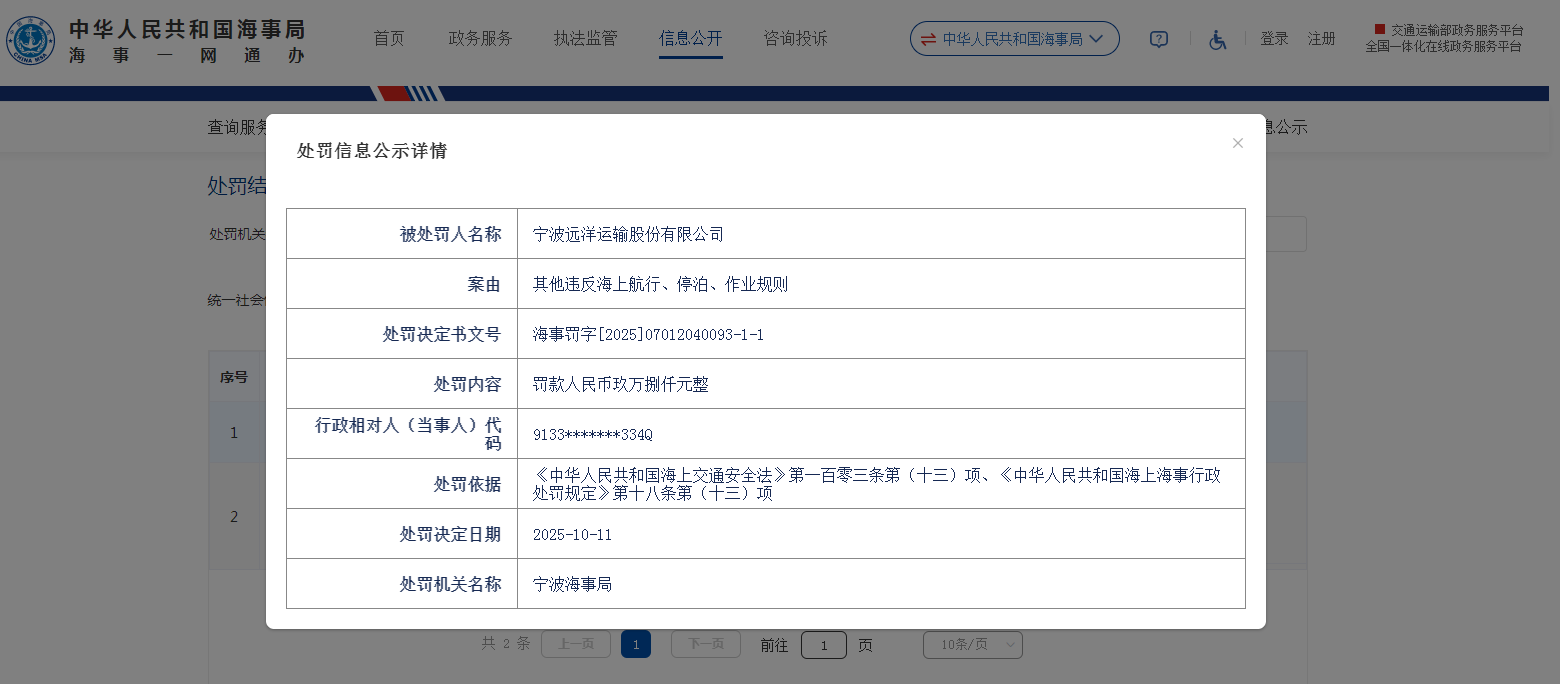Click the code 9133*******334Q
Image resolution: width=1560 pixels, height=684 pixels.
(x=592, y=435)
